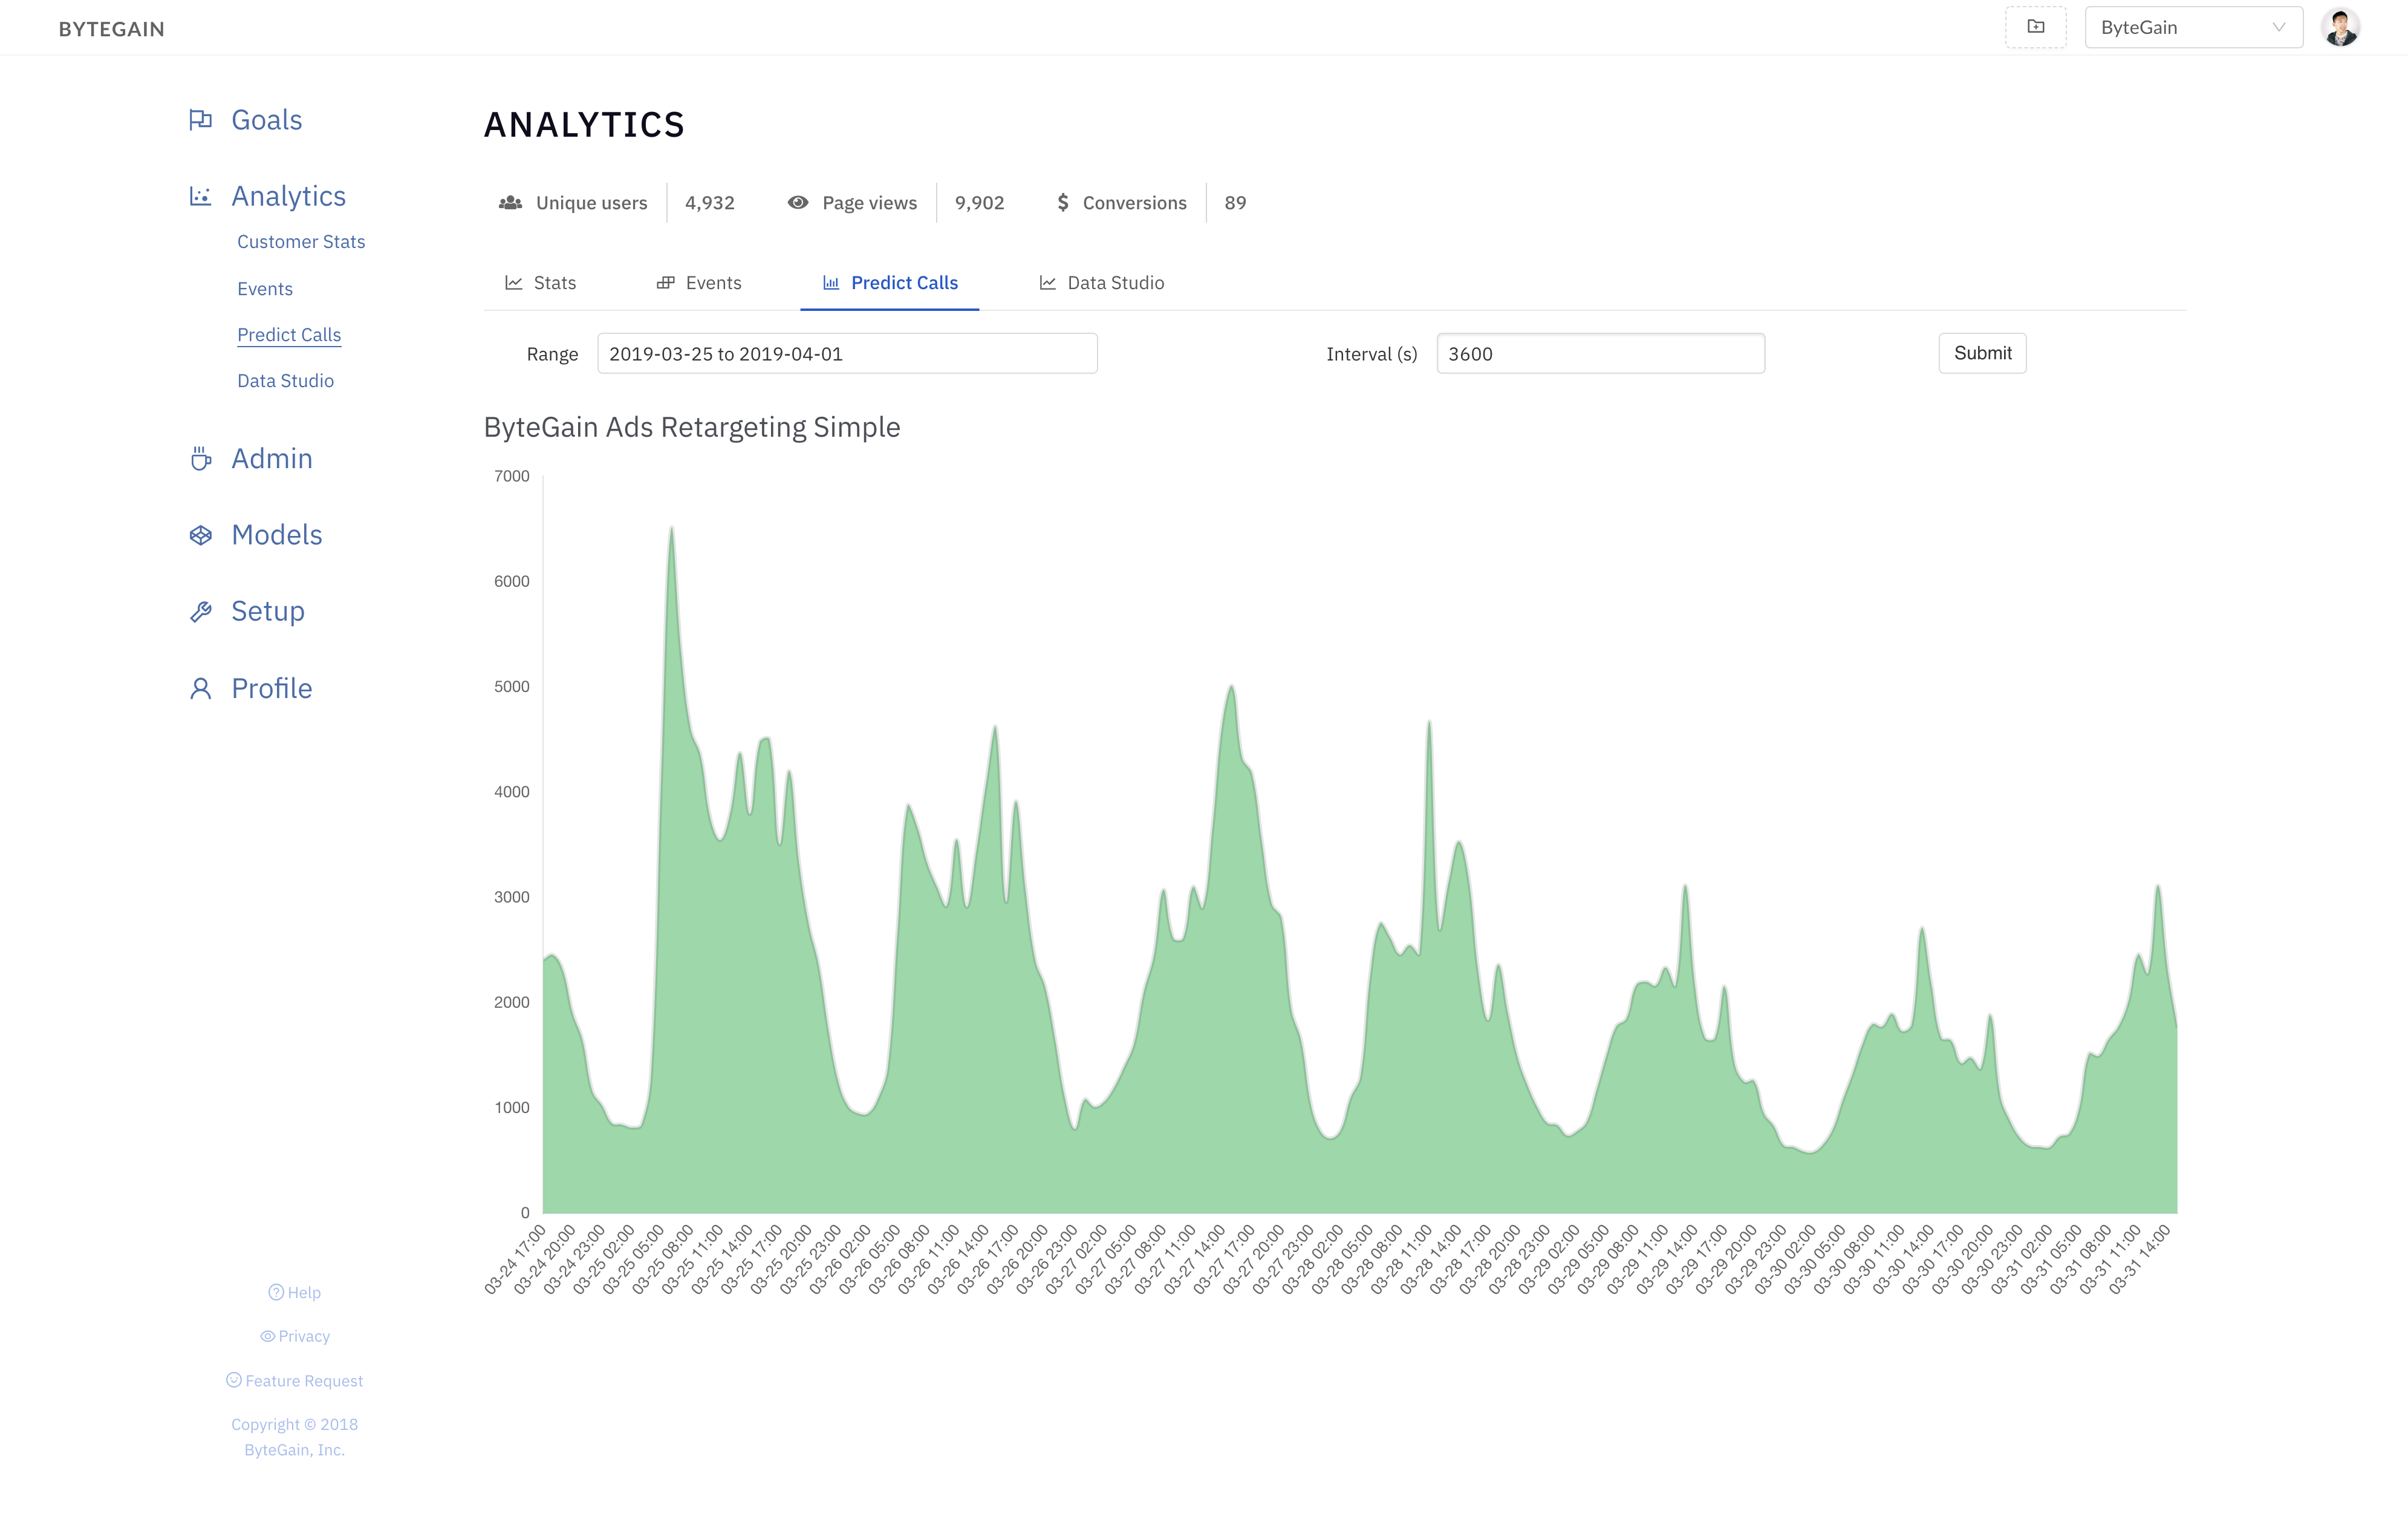Open the Analytics section expander

tap(289, 196)
